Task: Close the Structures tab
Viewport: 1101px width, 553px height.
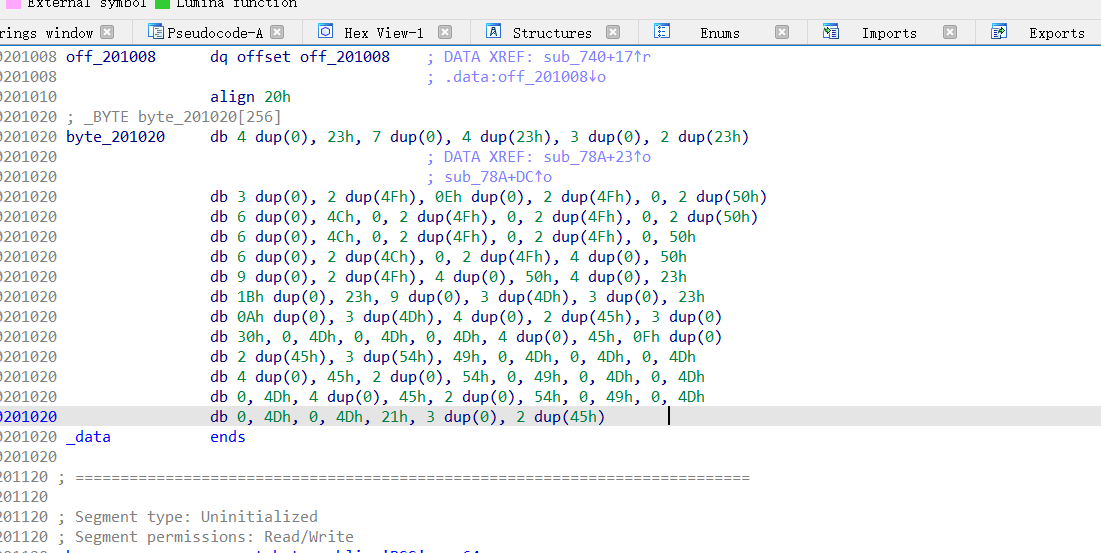Action: click(613, 32)
